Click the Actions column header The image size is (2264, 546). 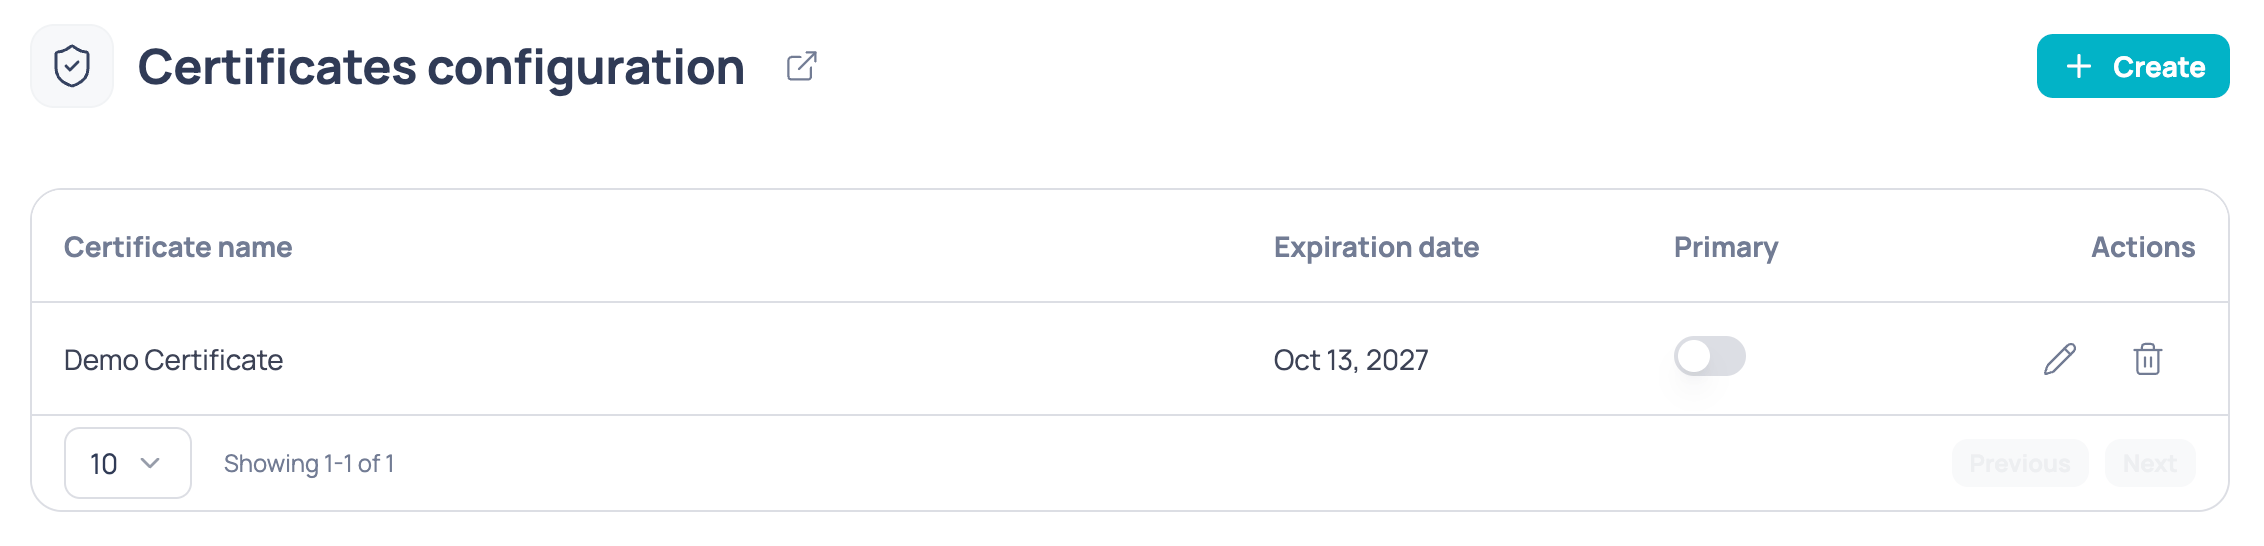click(2143, 247)
